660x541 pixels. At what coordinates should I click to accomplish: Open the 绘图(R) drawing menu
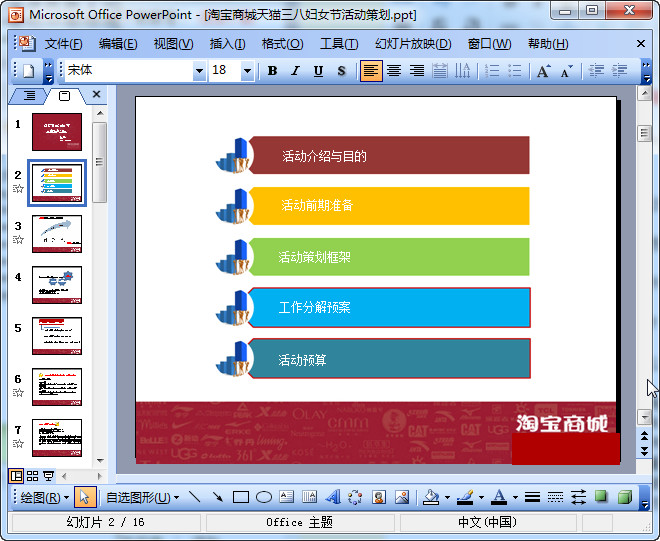tap(44, 498)
